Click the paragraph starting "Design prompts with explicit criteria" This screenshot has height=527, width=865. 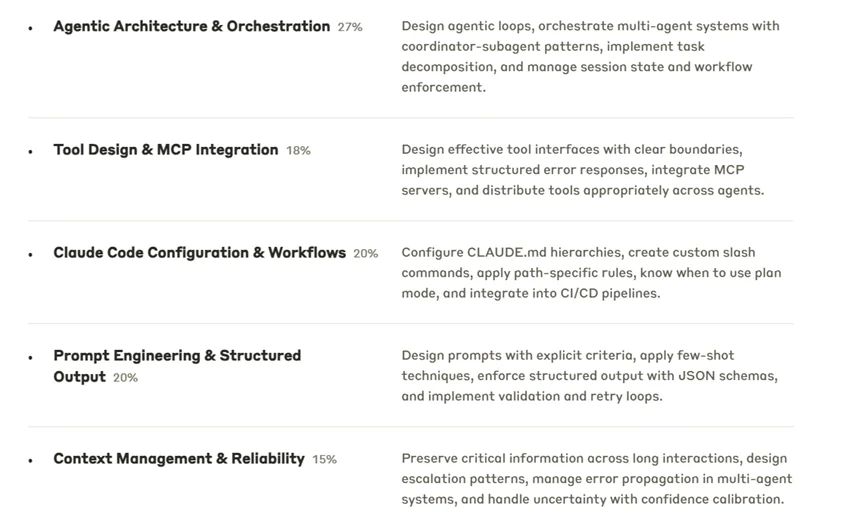pyautogui.click(x=589, y=376)
